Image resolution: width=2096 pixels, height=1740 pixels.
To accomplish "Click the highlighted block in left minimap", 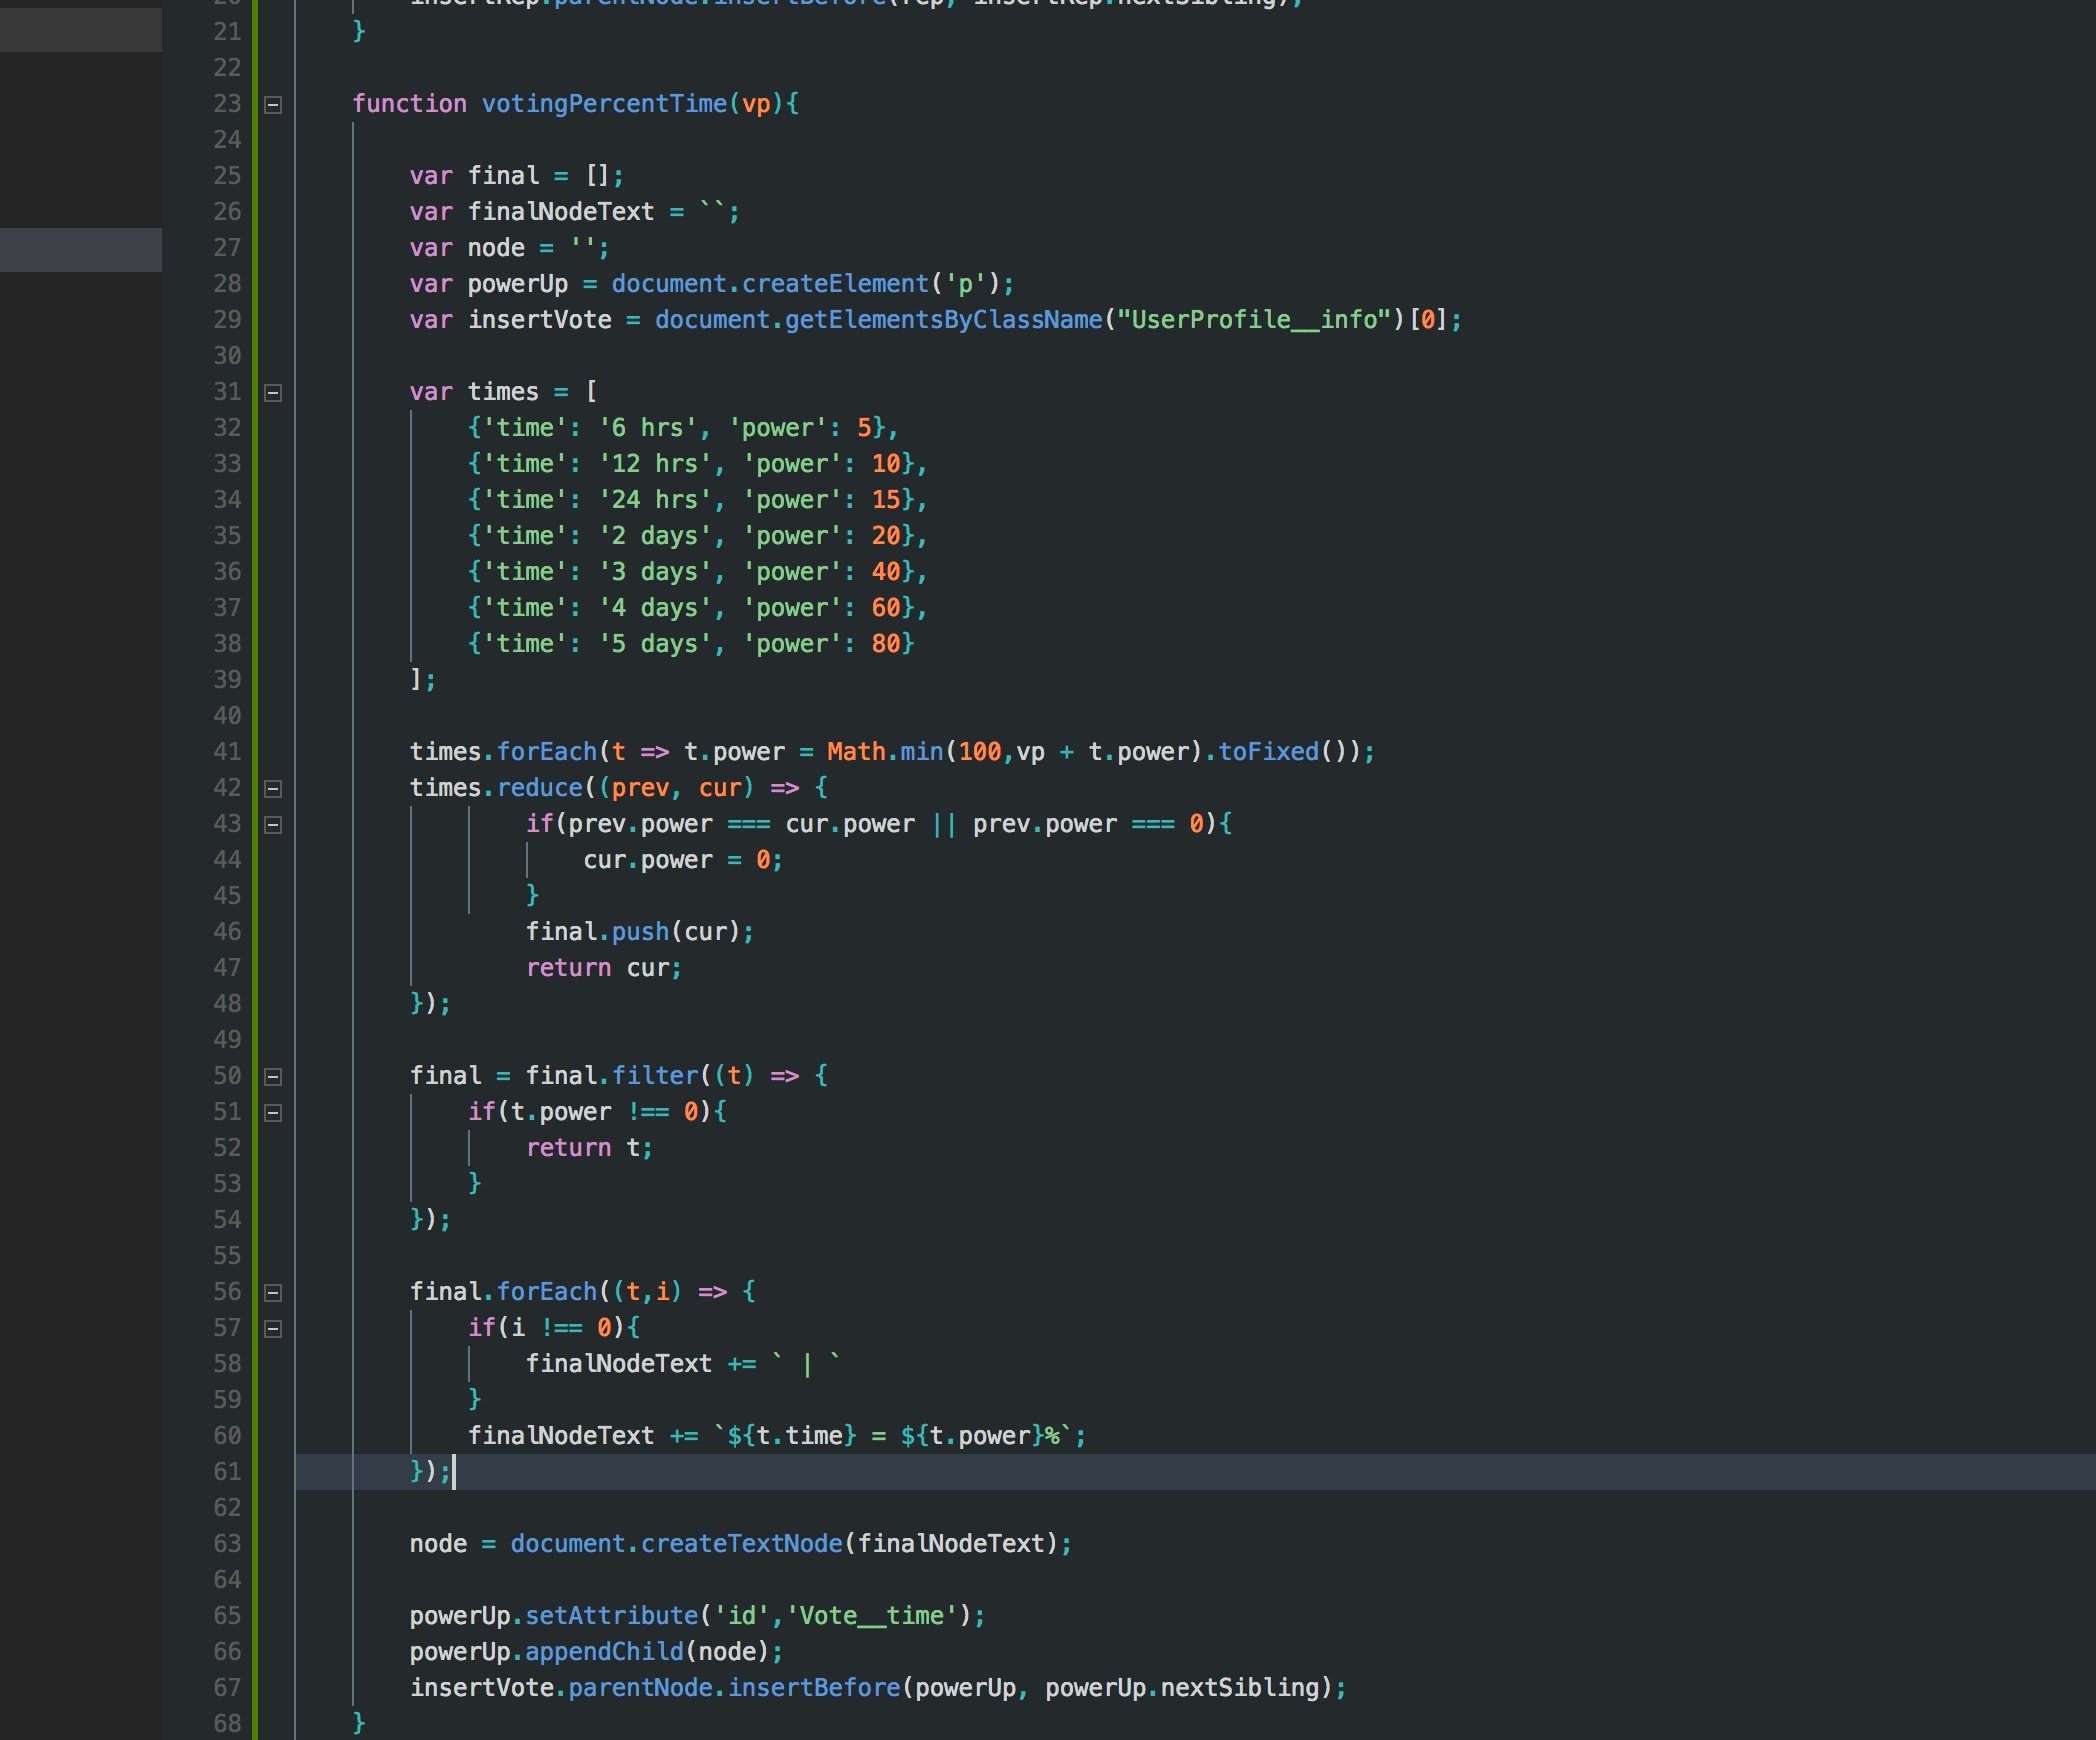I will click(x=80, y=250).
